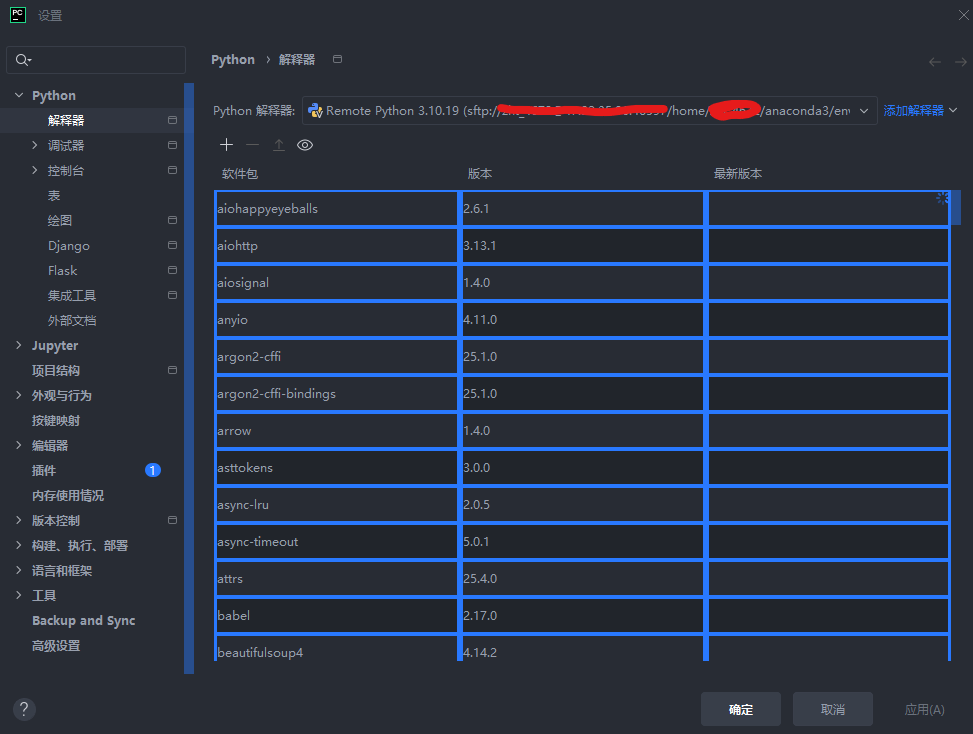Click project icon on 调试器 sidebar row
The width and height of the screenshot is (973, 734).
point(173,145)
